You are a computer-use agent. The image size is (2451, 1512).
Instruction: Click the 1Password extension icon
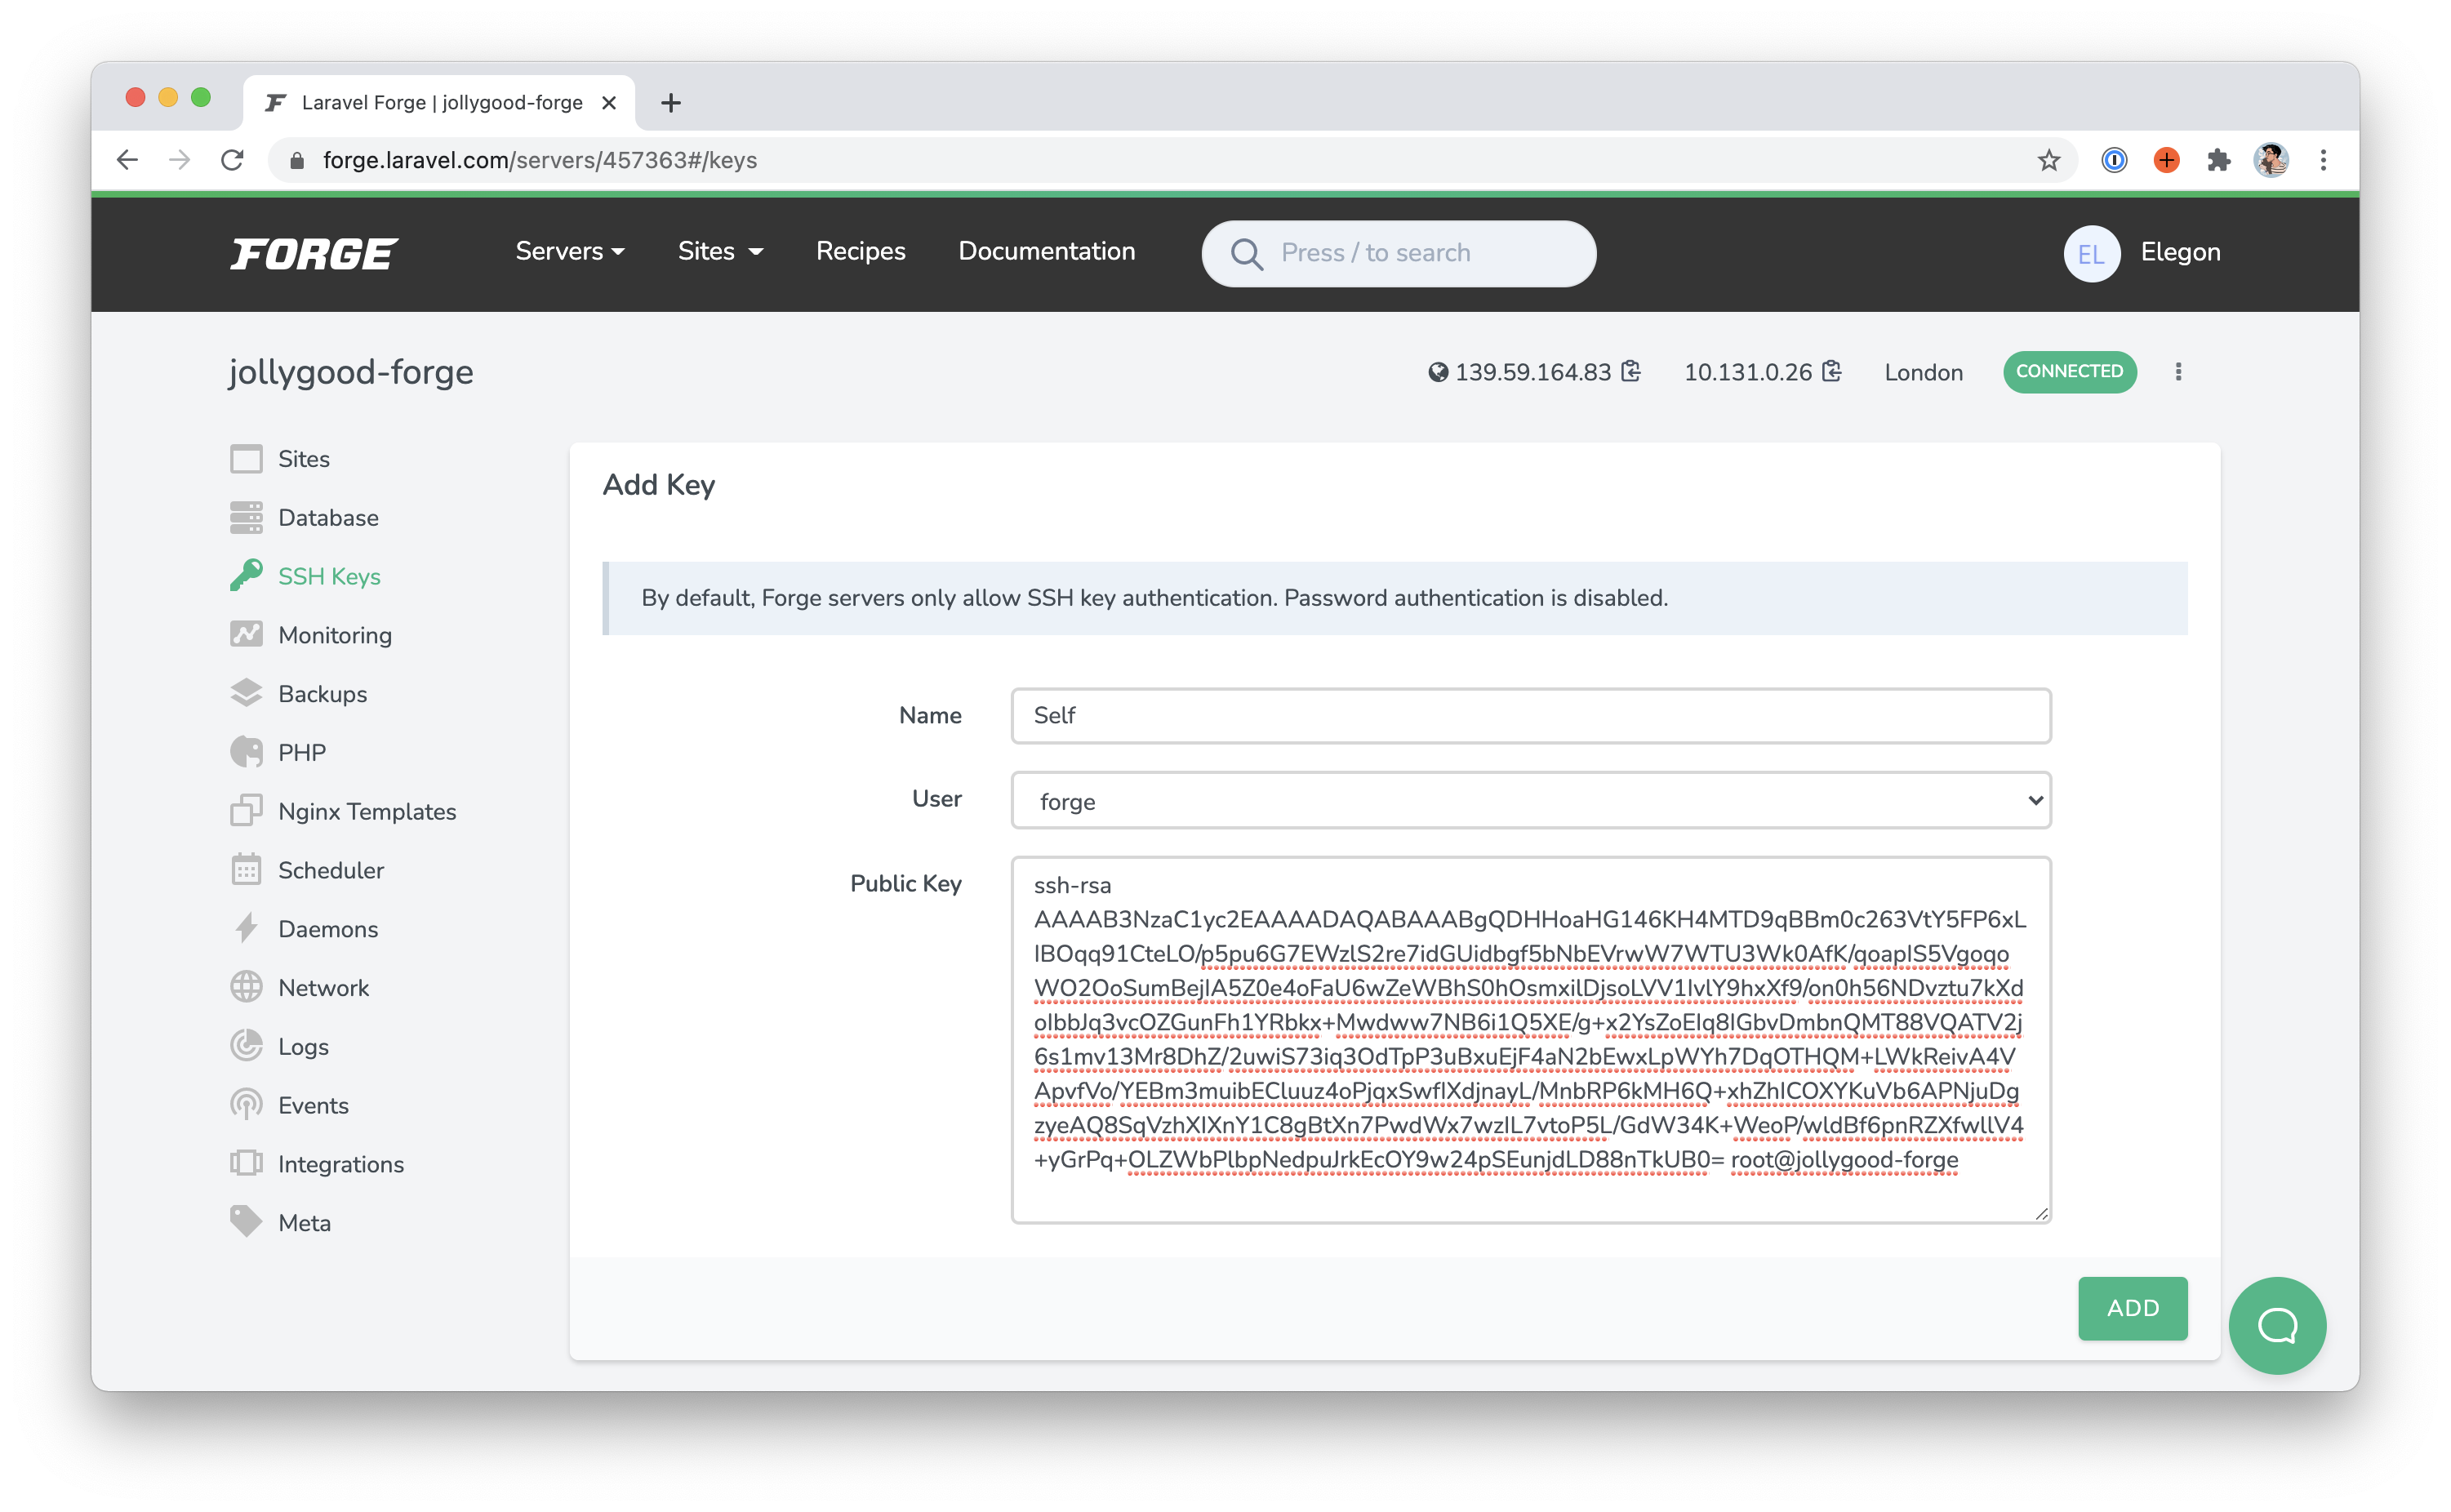(x=2114, y=160)
